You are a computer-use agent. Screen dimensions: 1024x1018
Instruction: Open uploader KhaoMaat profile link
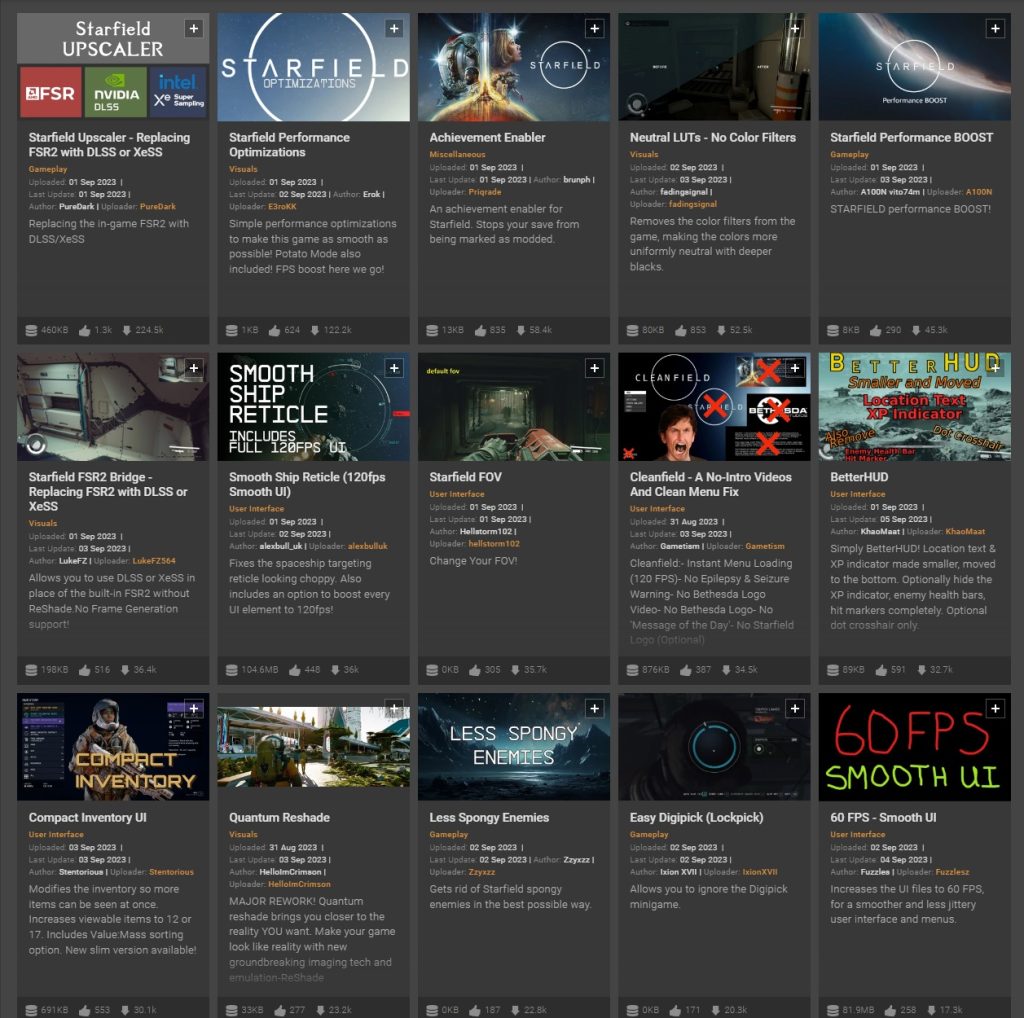pos(965,532)
